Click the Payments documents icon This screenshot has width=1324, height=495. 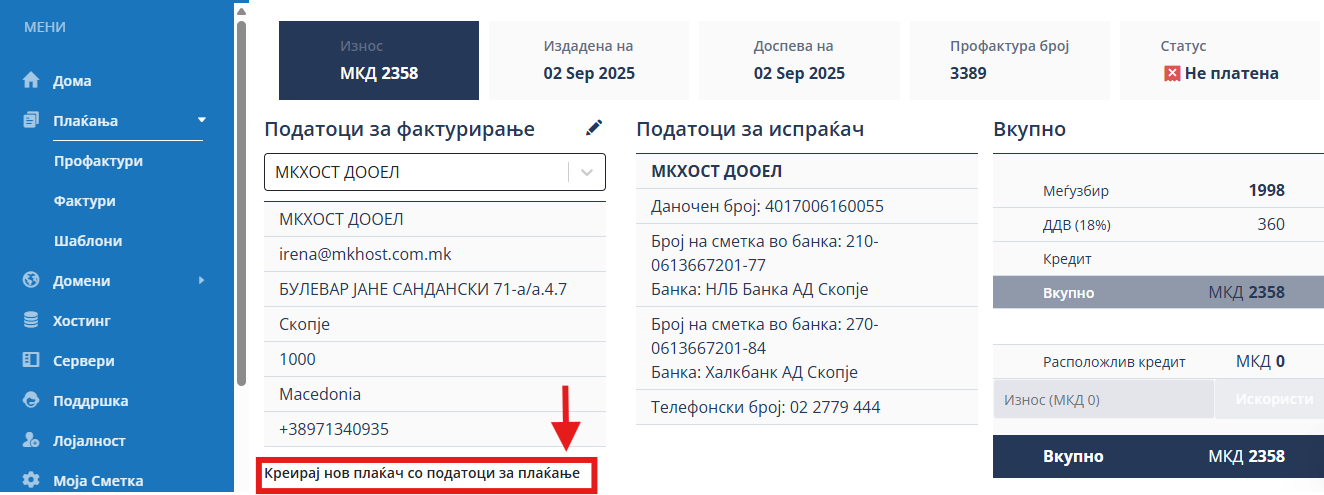click(x=31, y=121)
